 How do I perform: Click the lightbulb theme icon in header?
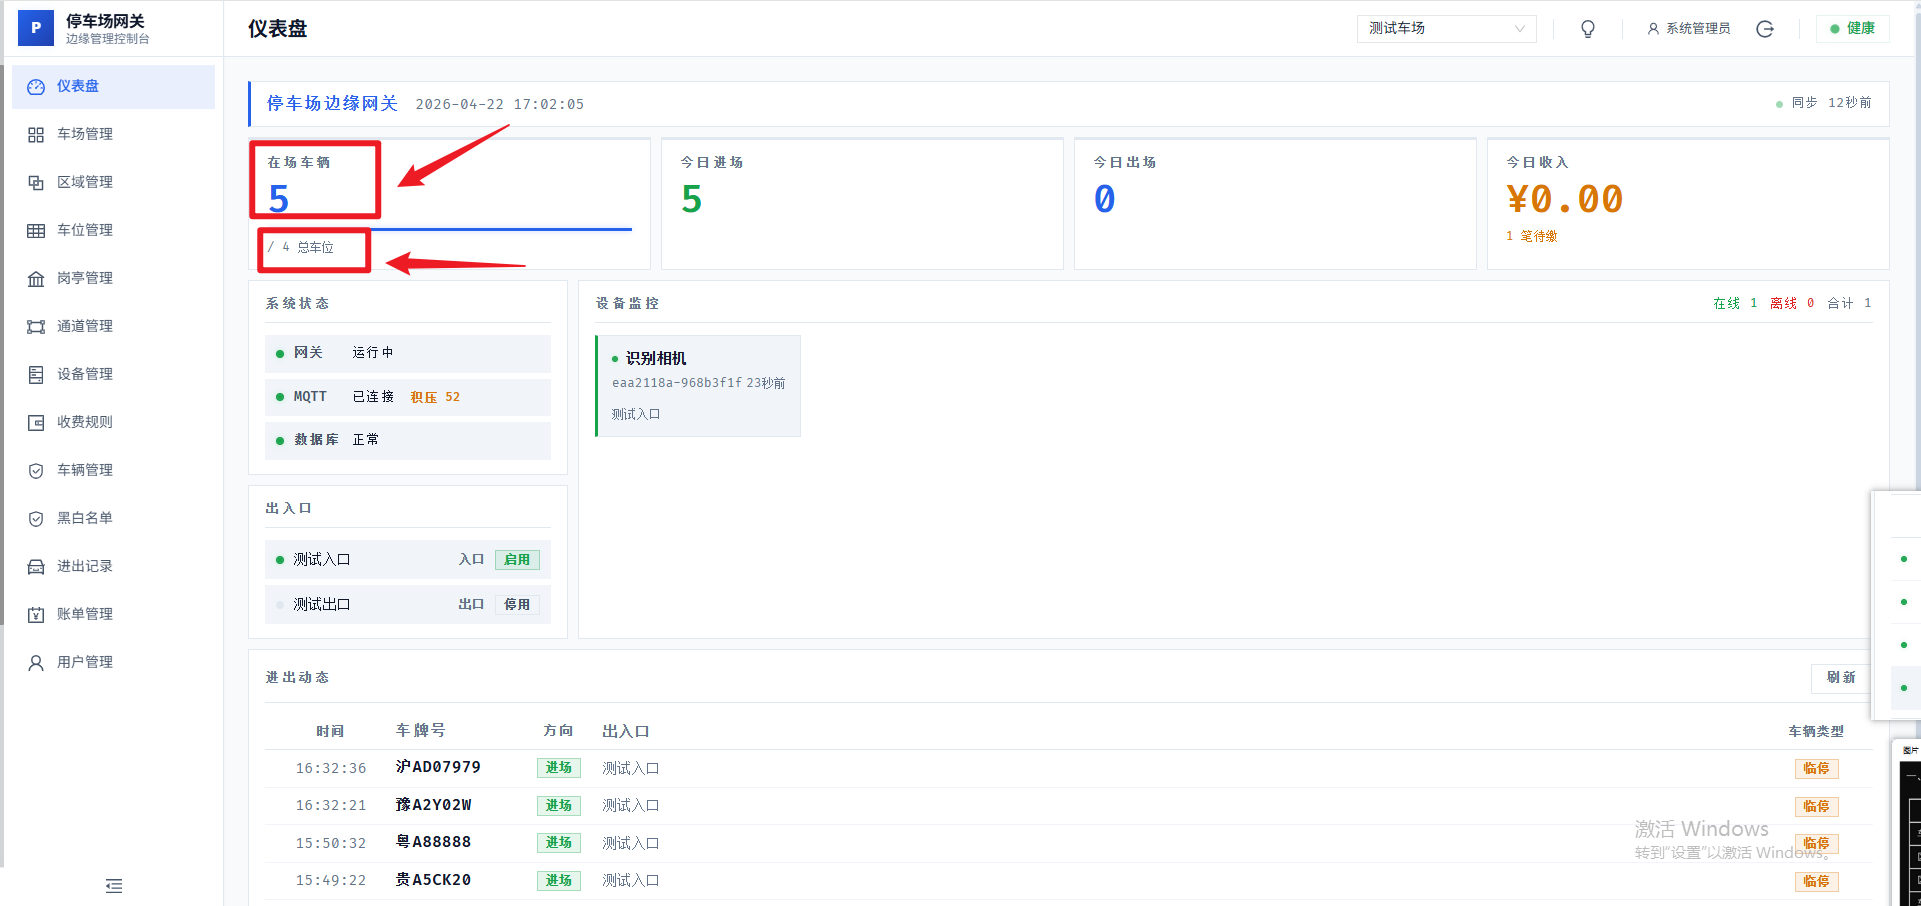(x=1587, y=29)
